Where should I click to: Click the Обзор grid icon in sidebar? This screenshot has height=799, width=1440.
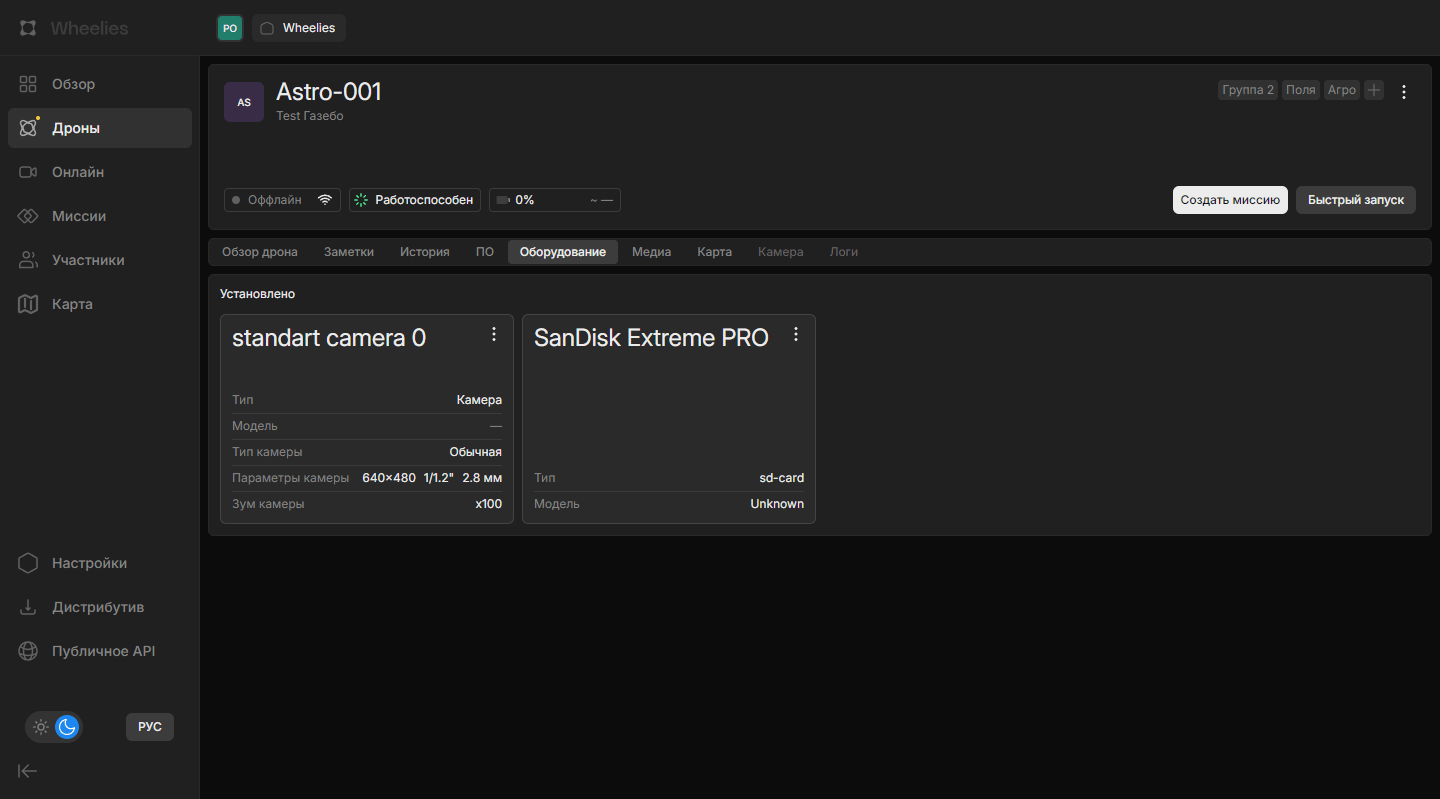pyautogui.click(x=28, y=84)
